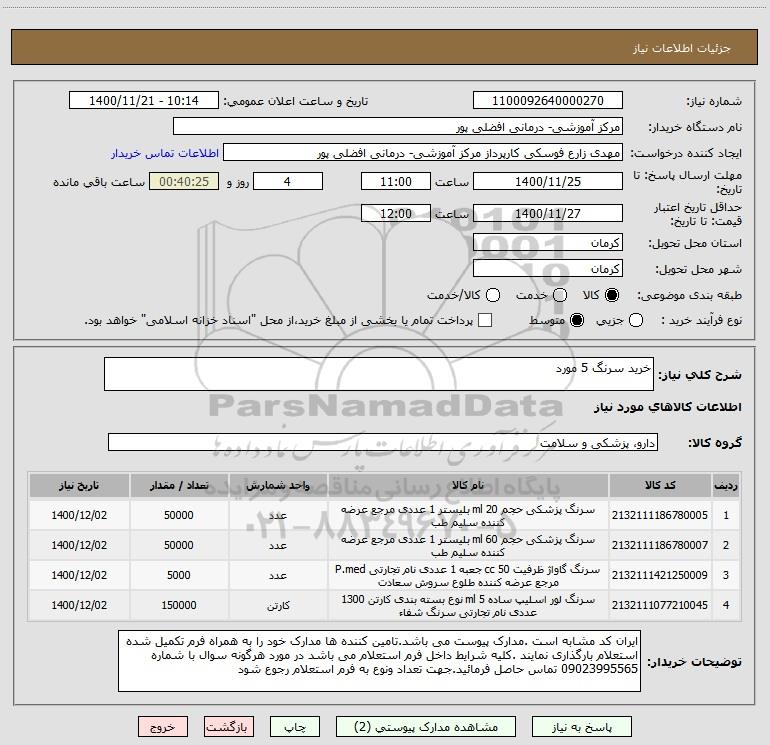Open اطلاعات تماس خریدار link
The image size is (770, 745).
[165, 153]
